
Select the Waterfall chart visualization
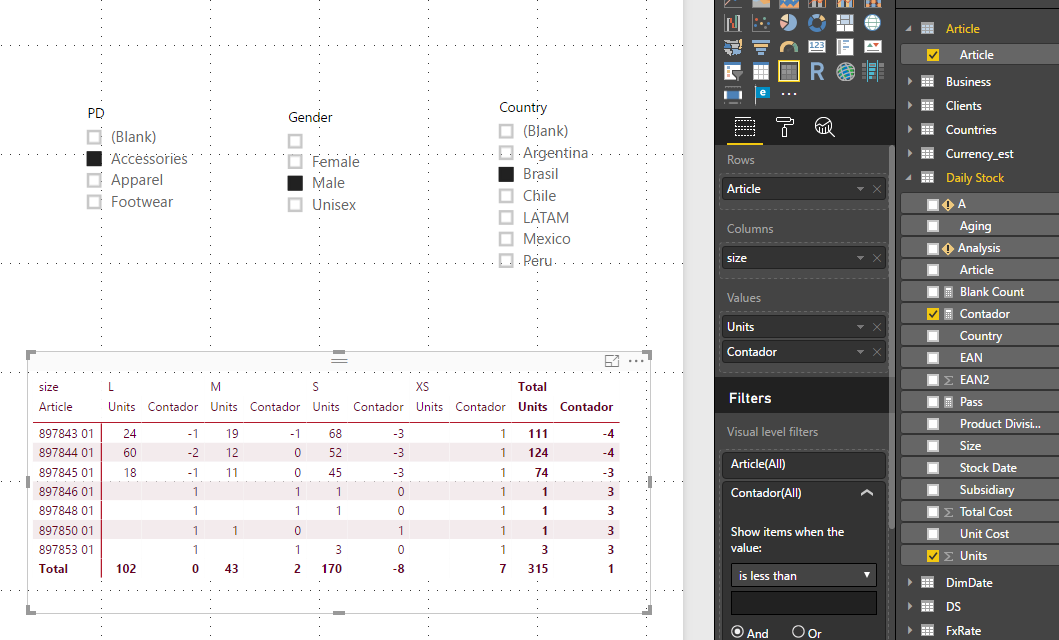click(x=733, y=23)
